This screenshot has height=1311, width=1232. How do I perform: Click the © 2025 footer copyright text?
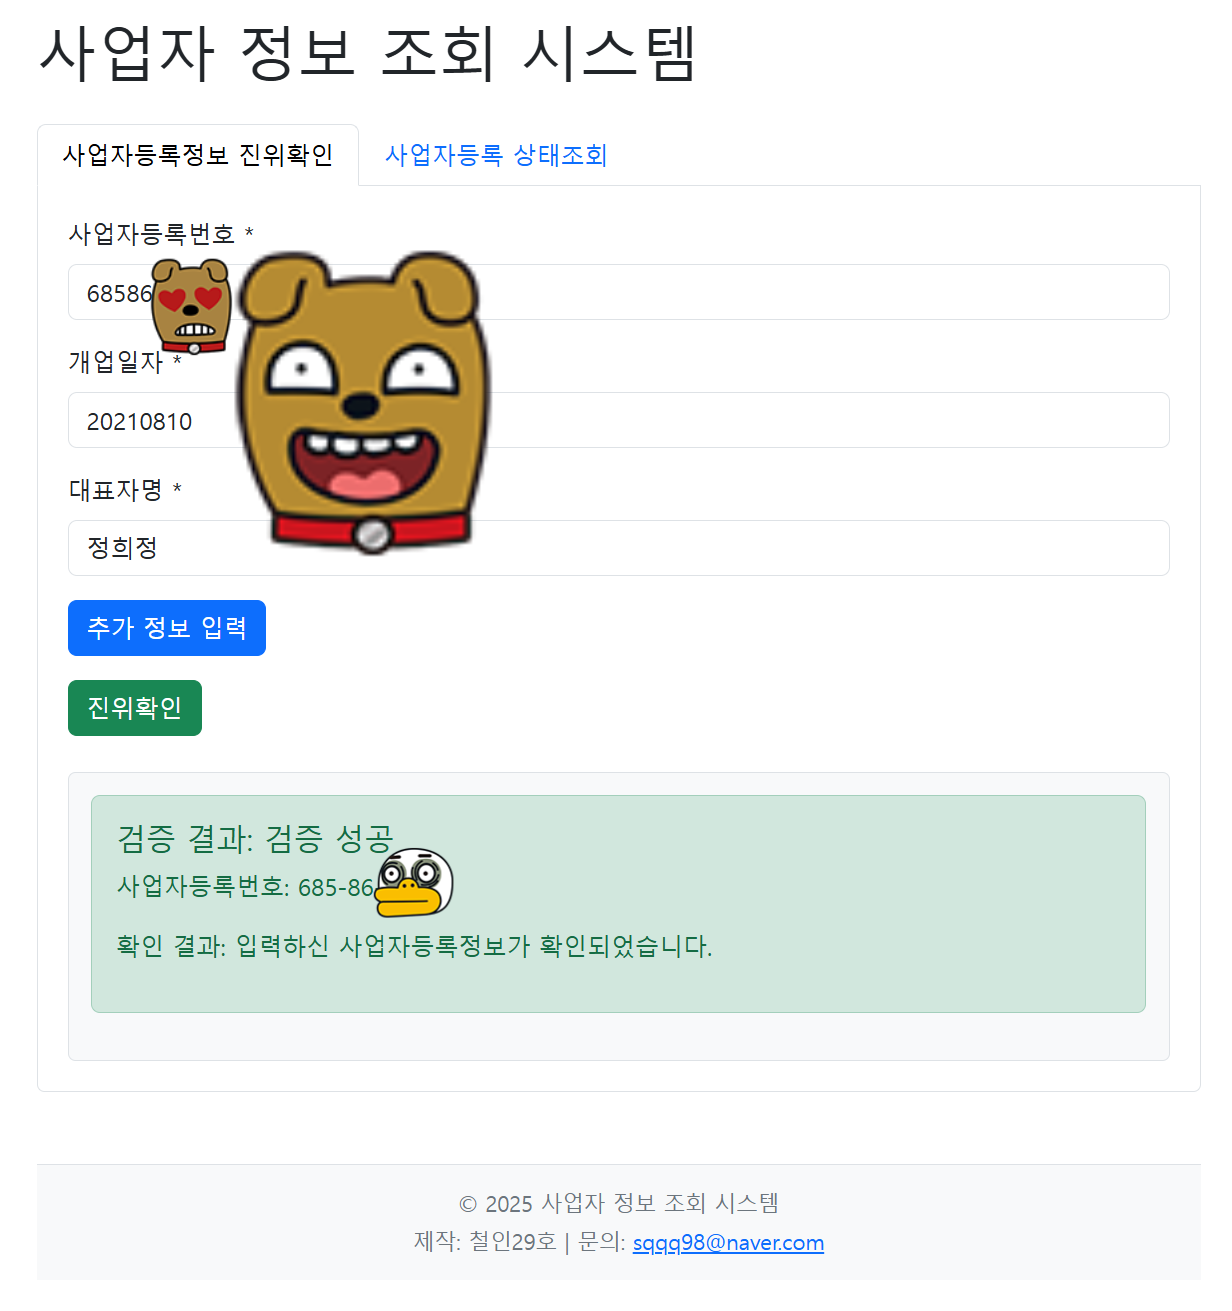click(x=618, y=1203)
